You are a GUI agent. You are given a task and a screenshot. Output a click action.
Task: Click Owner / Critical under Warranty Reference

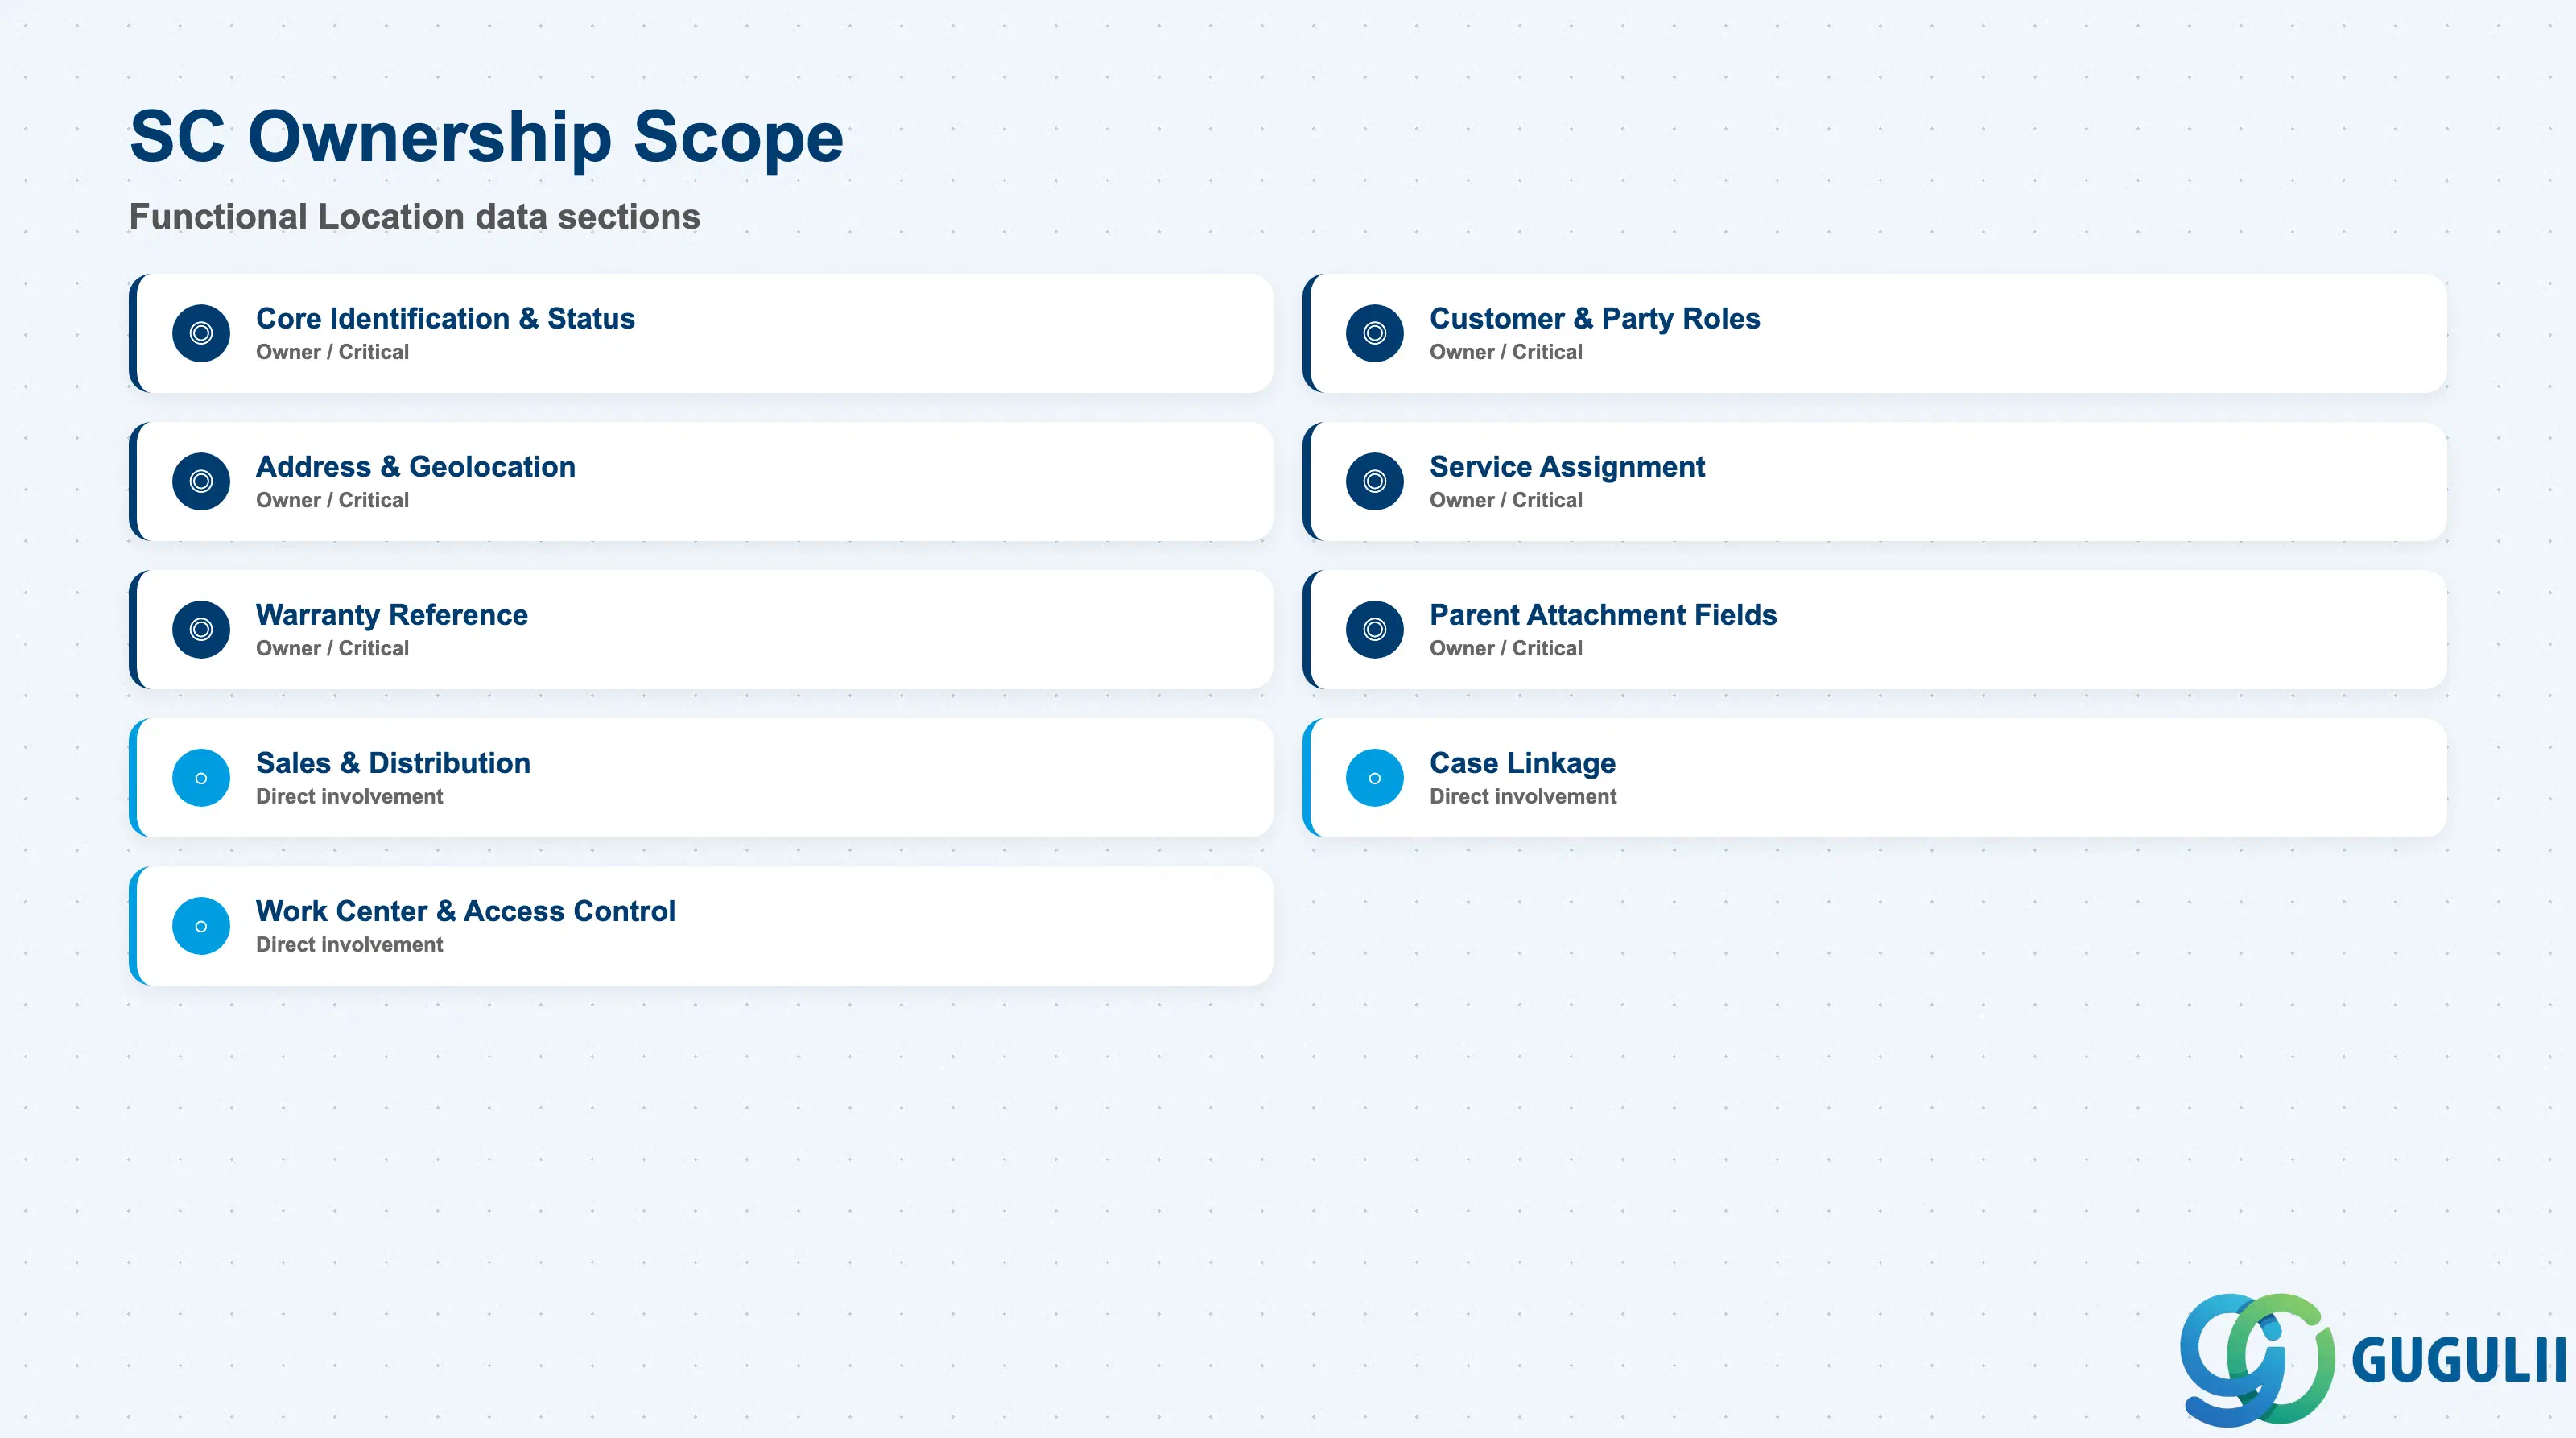click(x=332, y=648)
